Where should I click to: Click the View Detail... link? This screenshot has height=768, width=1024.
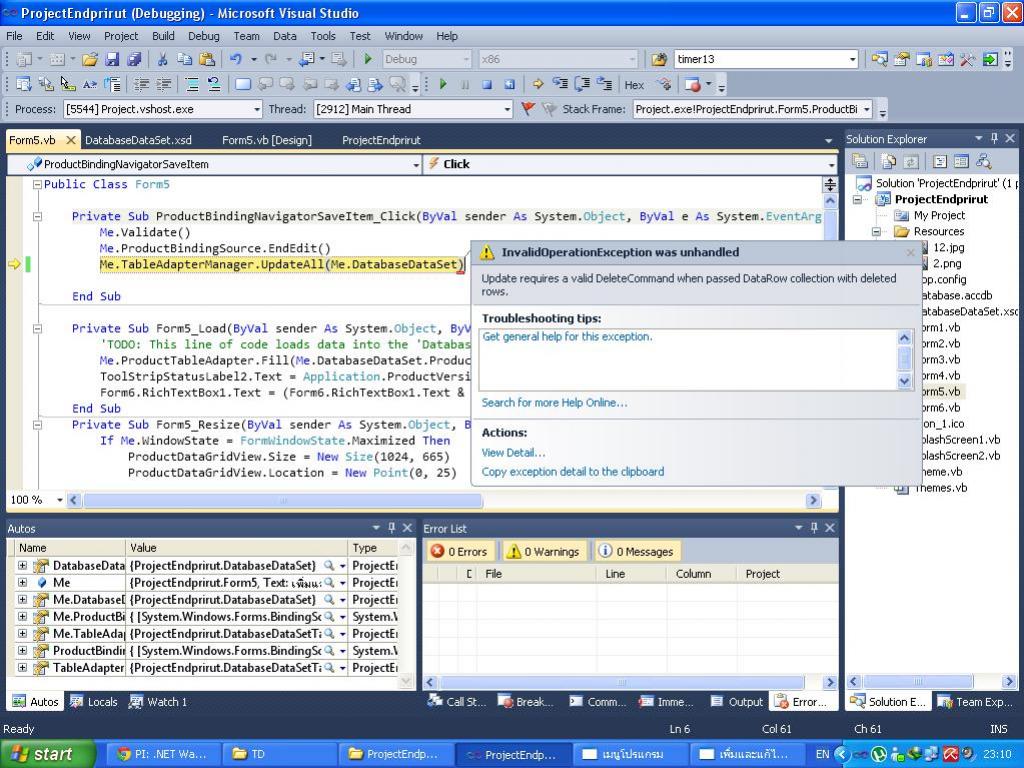point(513,452)
